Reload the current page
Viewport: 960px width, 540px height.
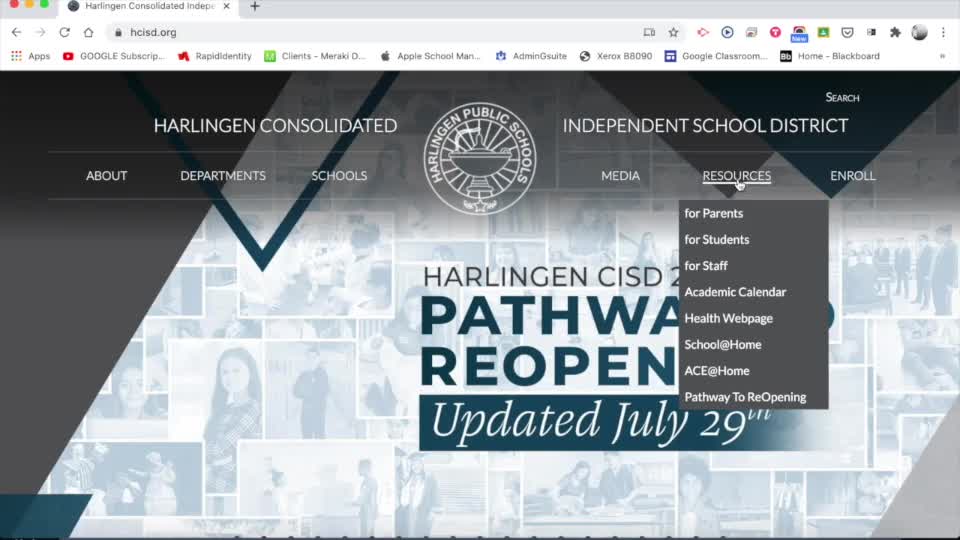(64, 32)
